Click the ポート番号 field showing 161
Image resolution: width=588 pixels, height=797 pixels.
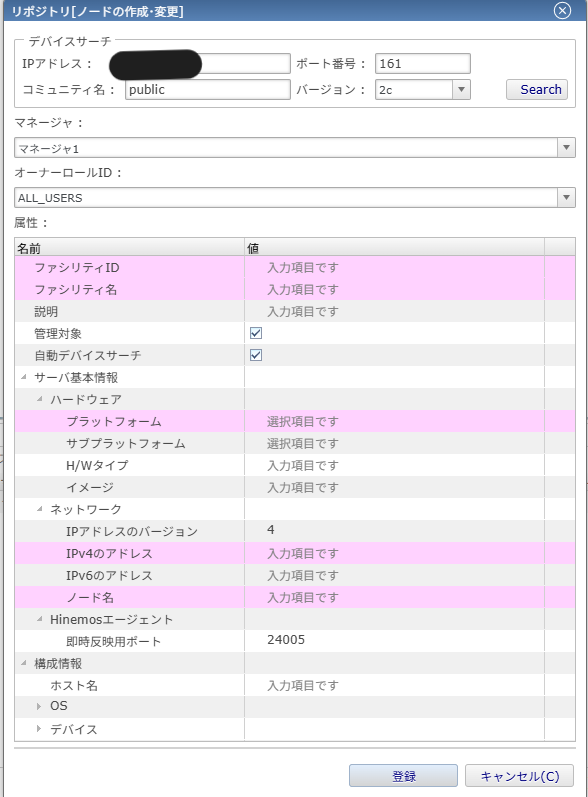click(422, 64)
